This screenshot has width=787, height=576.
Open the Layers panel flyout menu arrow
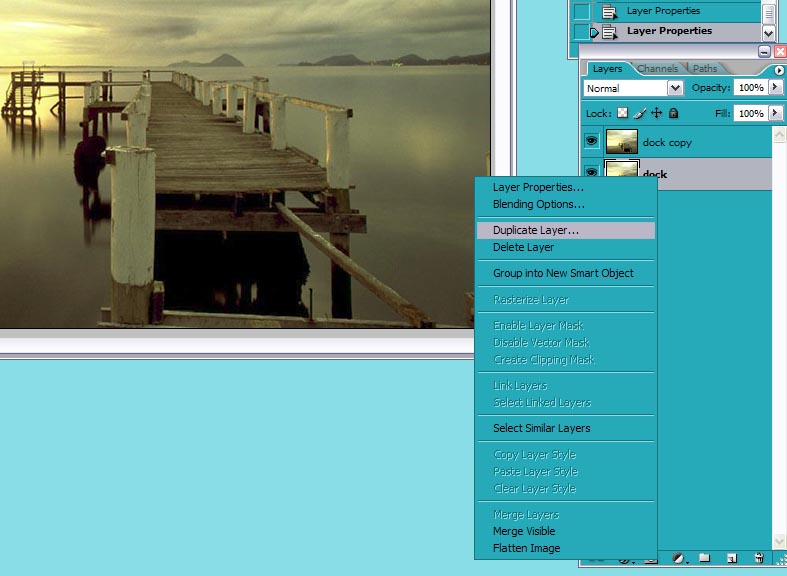tap(779, 70)
